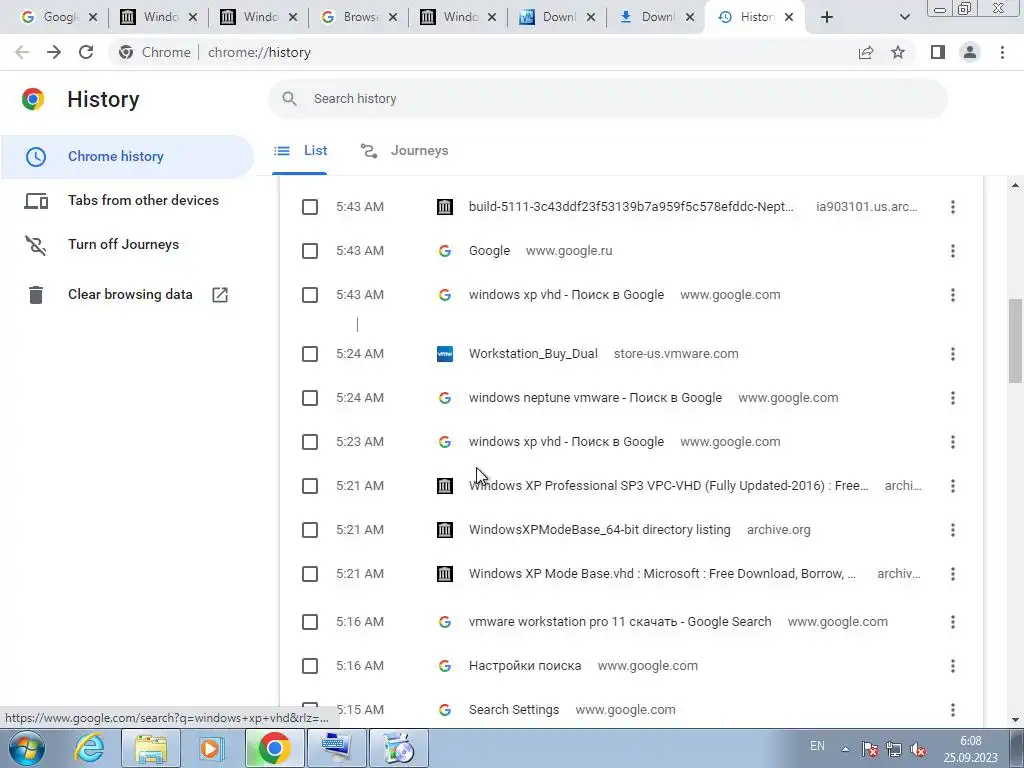Image resolution: width=1024 pixels, height=768 pixels.
Task: Tick checkbox for 5:43 AM windows xp vhd
Action: (310, 295)
